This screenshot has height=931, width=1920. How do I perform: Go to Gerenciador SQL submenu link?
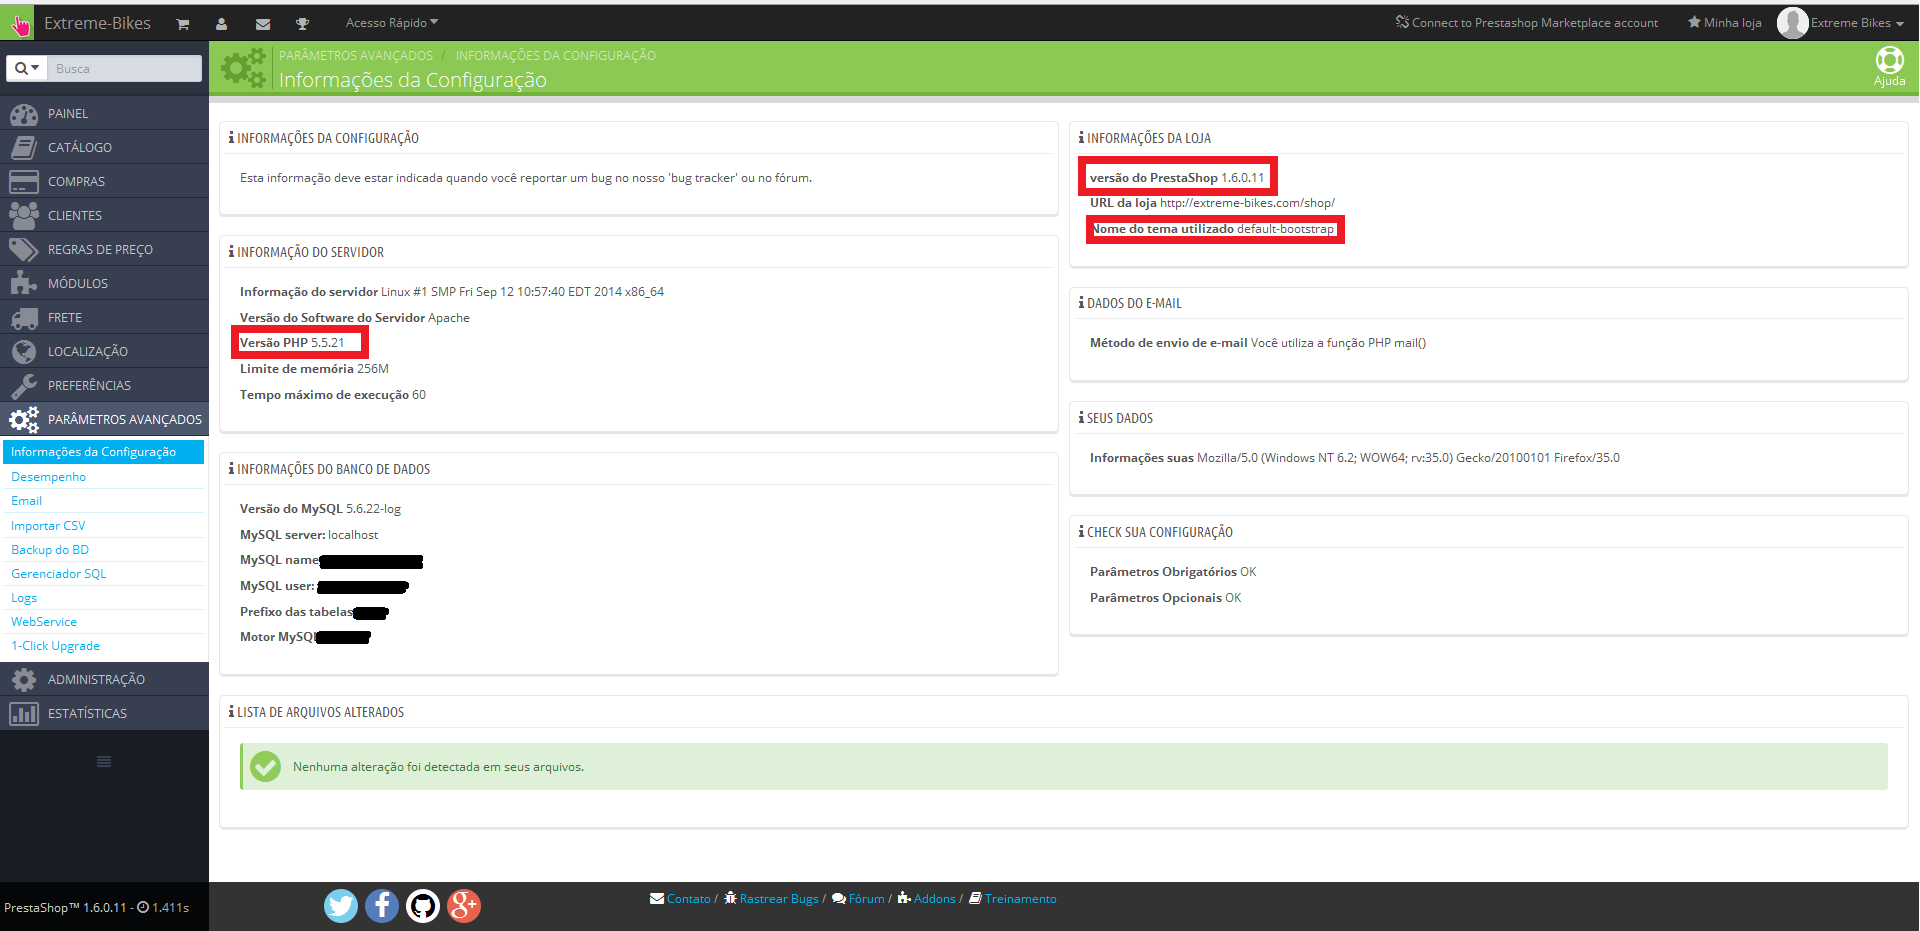[59, 574]
